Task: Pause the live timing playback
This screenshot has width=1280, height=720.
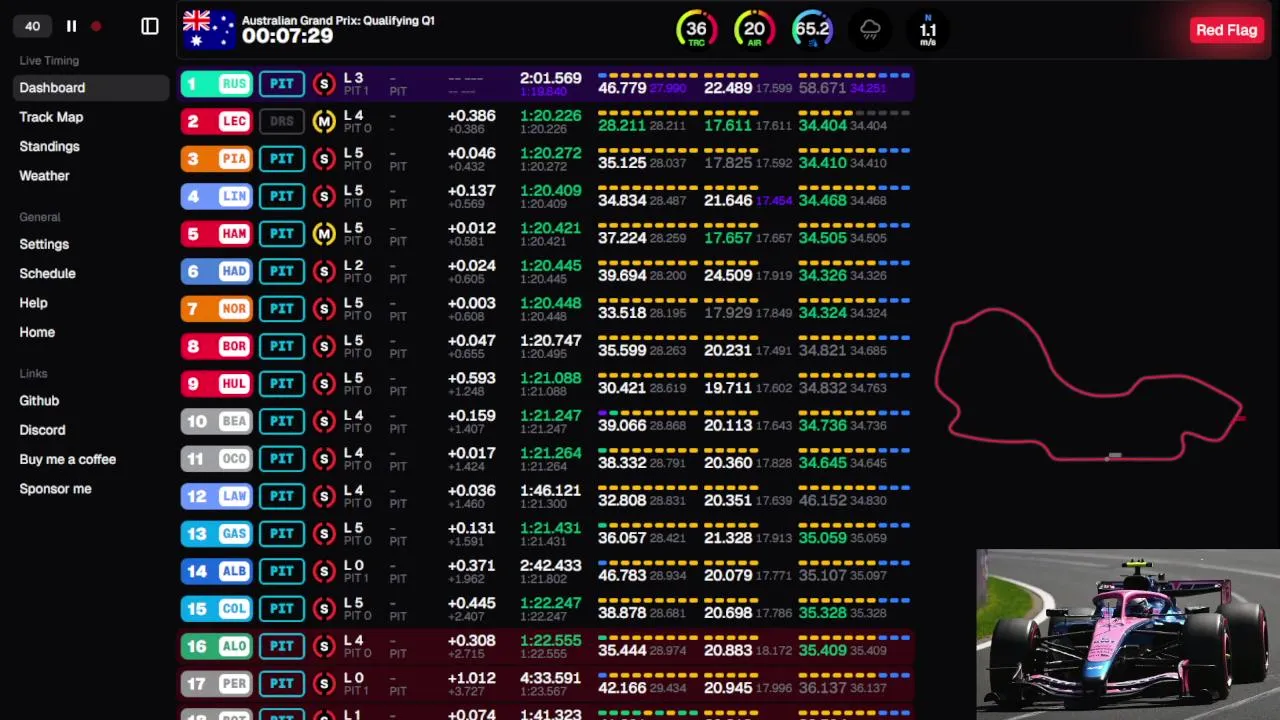Action: pyautogui.click(x=71, y=27)
